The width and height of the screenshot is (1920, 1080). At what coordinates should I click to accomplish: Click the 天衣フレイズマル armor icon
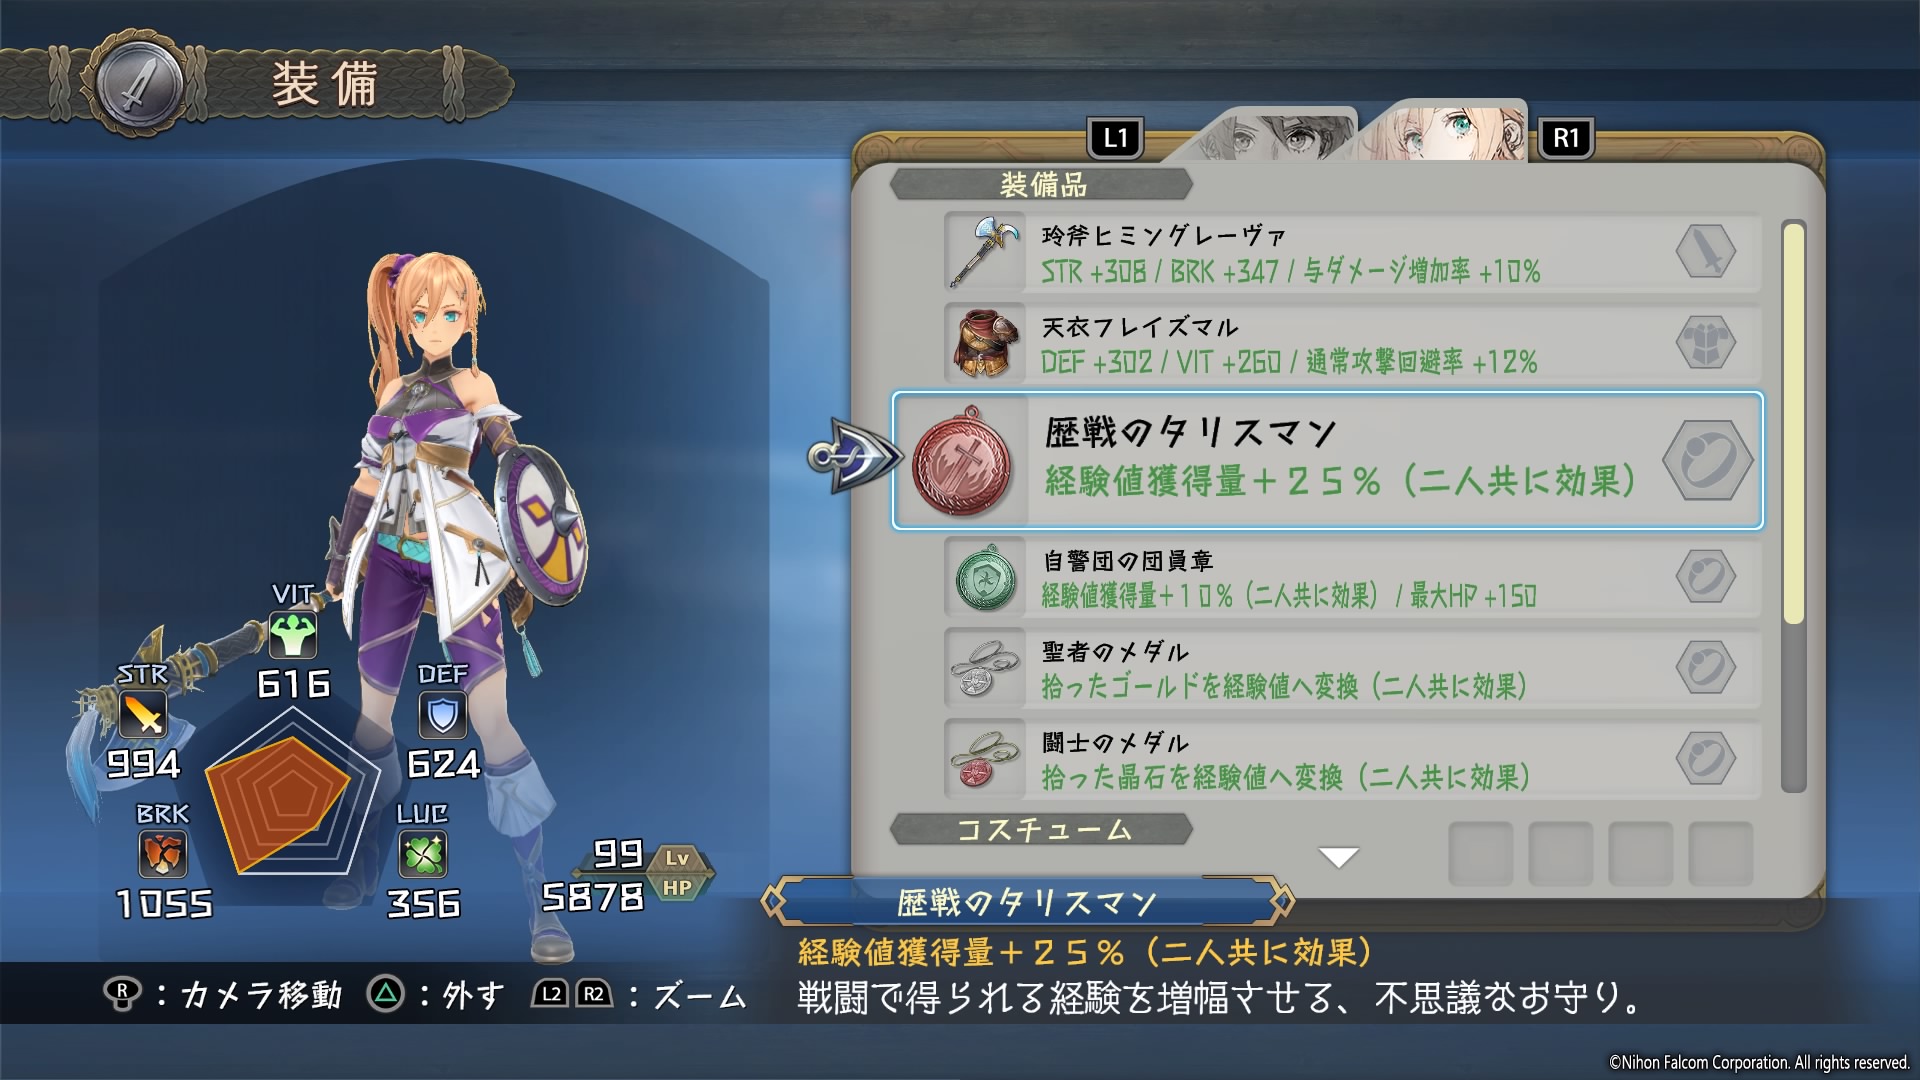tap(985, 342)
